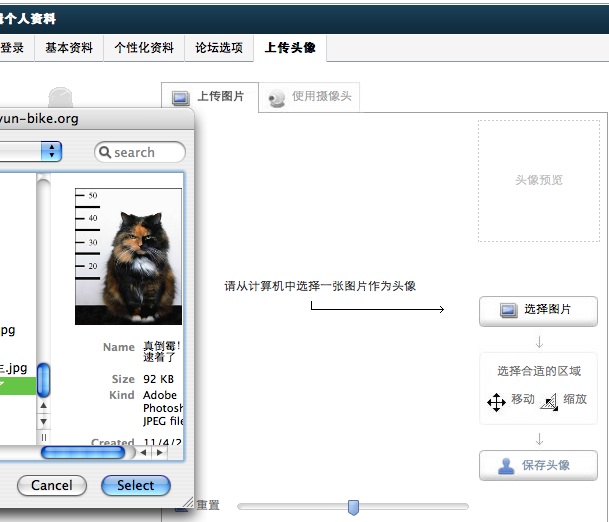Click the scroll right arrow in file dialog
Screen dimensions: 609x522
click(160, 452)
